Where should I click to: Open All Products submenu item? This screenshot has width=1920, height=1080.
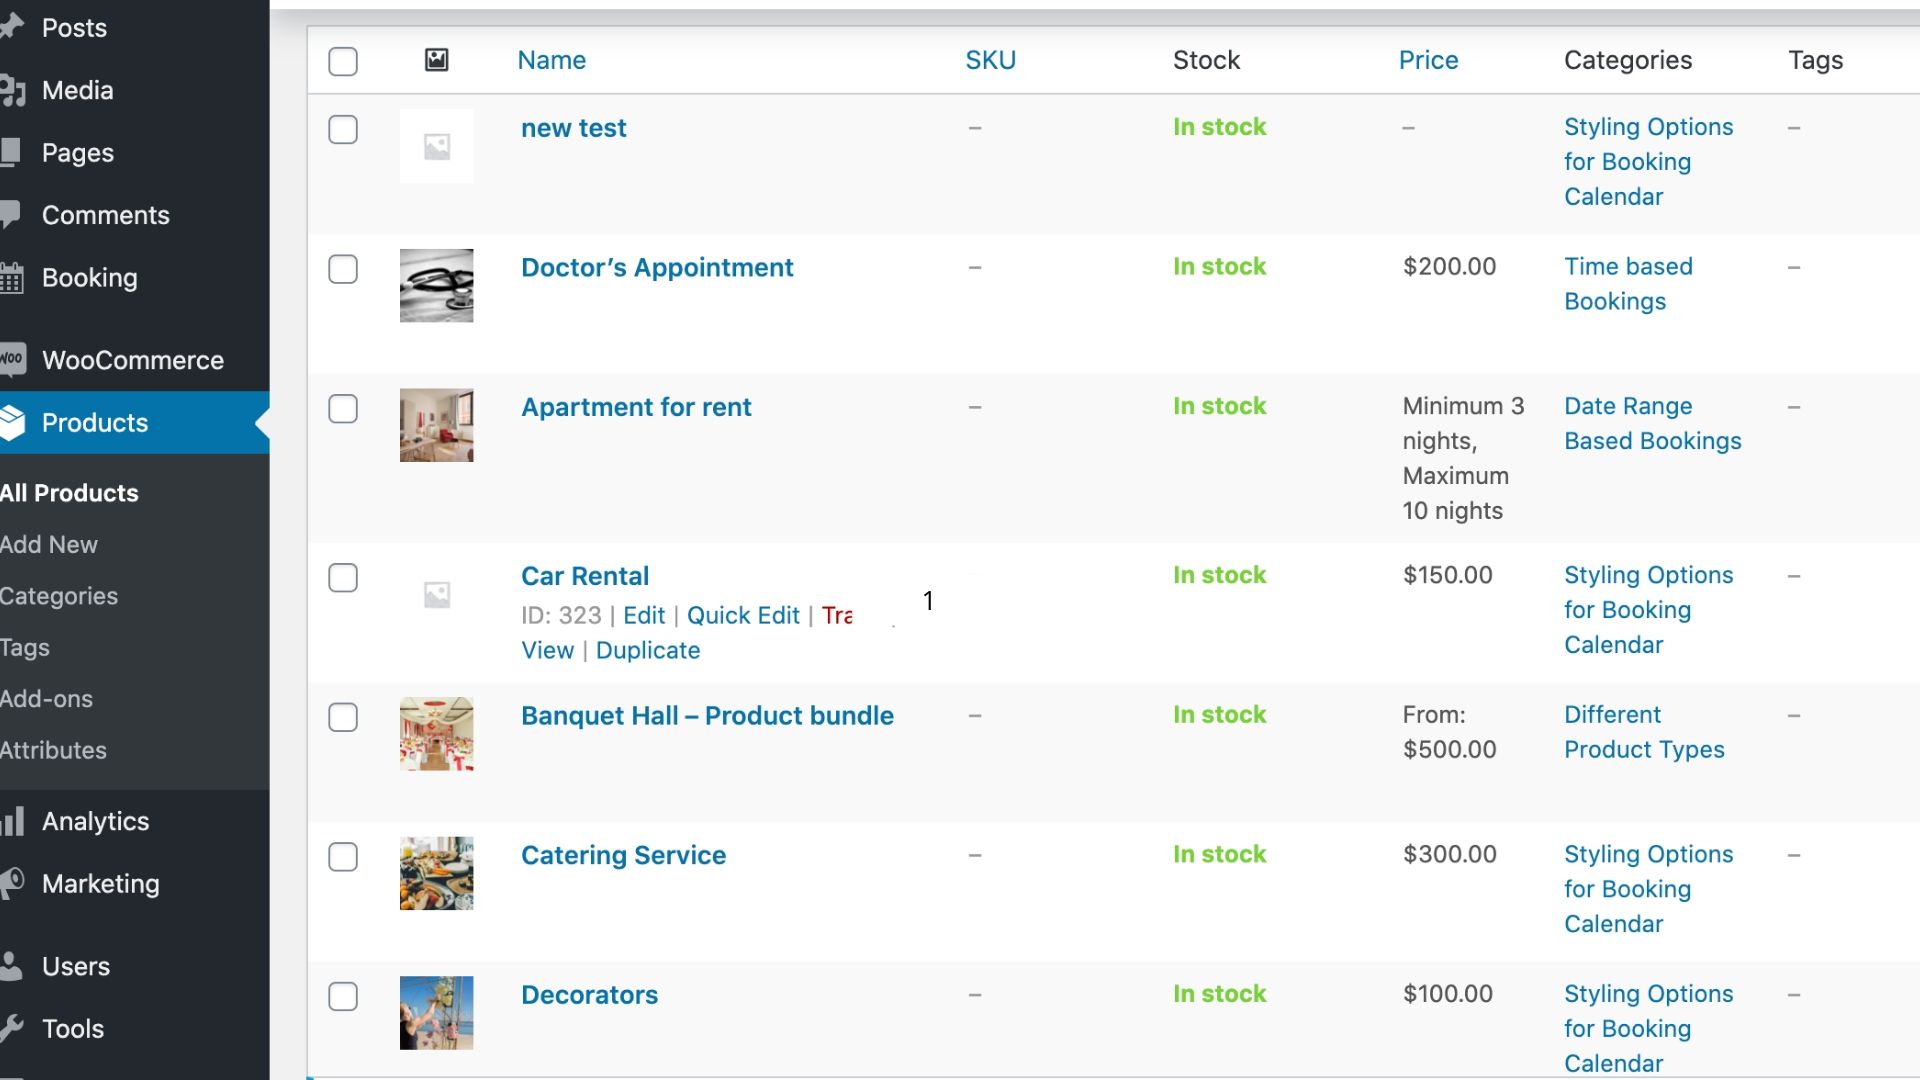pos(69,492)
